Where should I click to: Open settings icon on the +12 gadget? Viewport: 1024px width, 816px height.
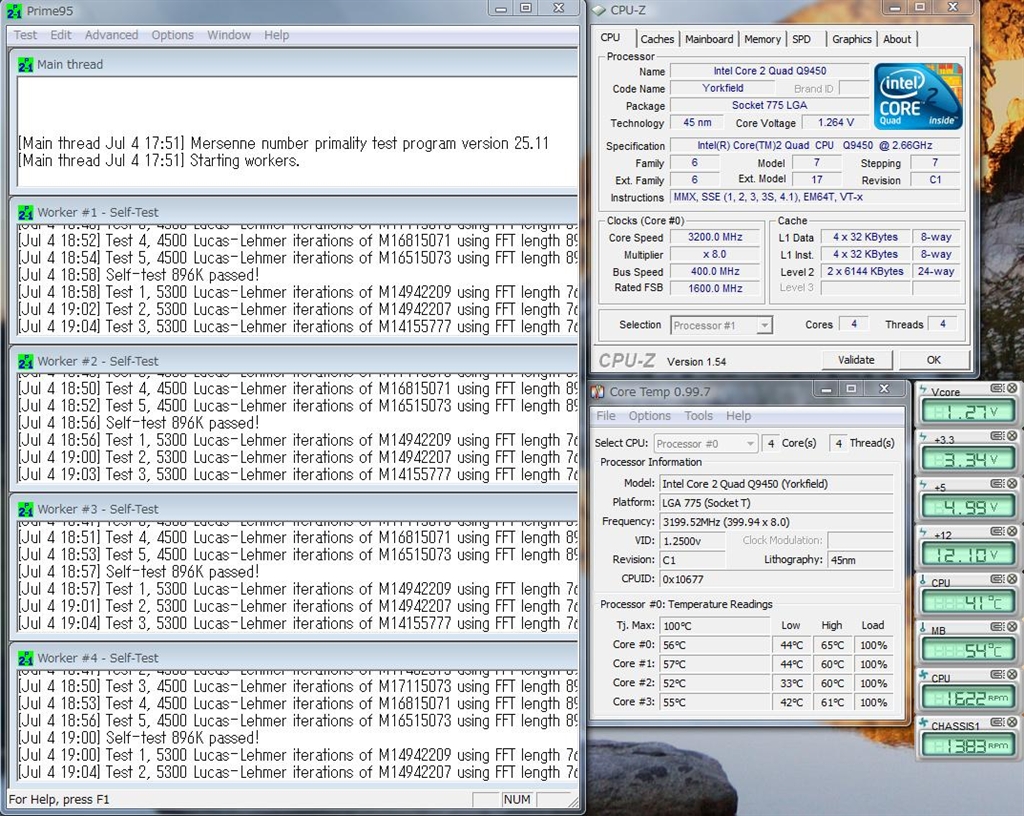coord(998,531)
